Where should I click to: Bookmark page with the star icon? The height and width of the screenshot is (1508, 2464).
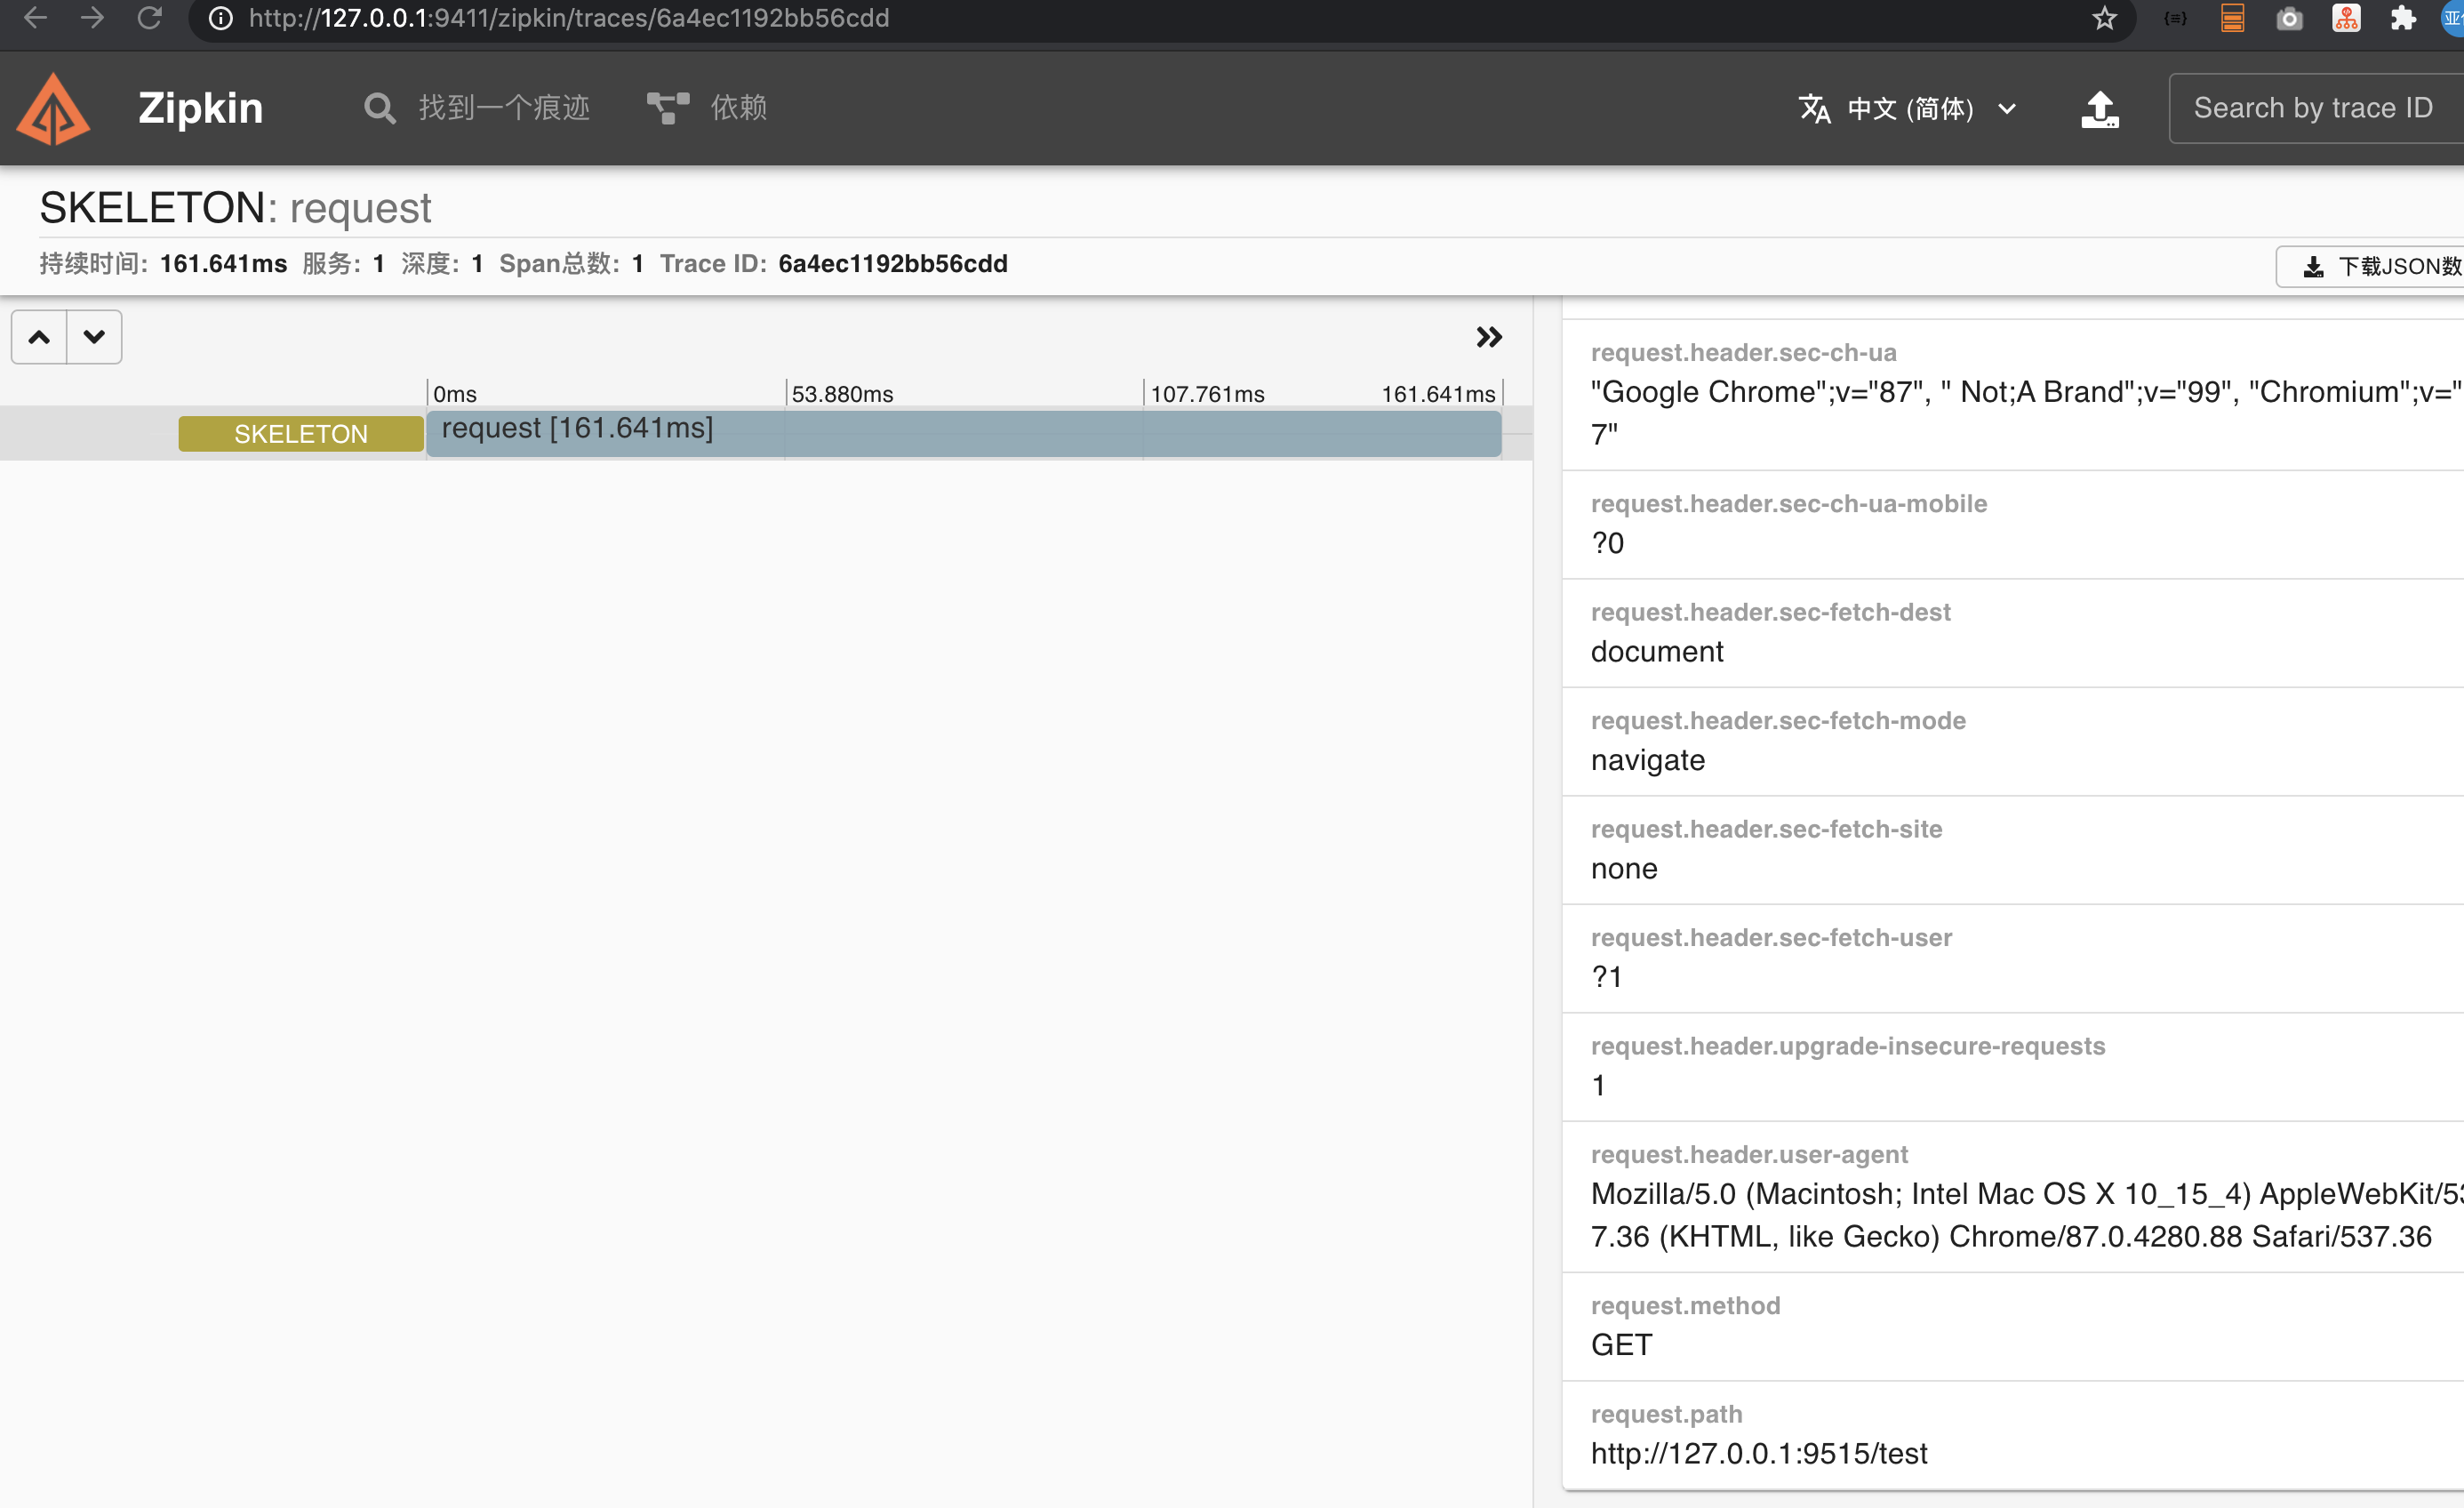pyautogui.click(x=2104, y=18)
